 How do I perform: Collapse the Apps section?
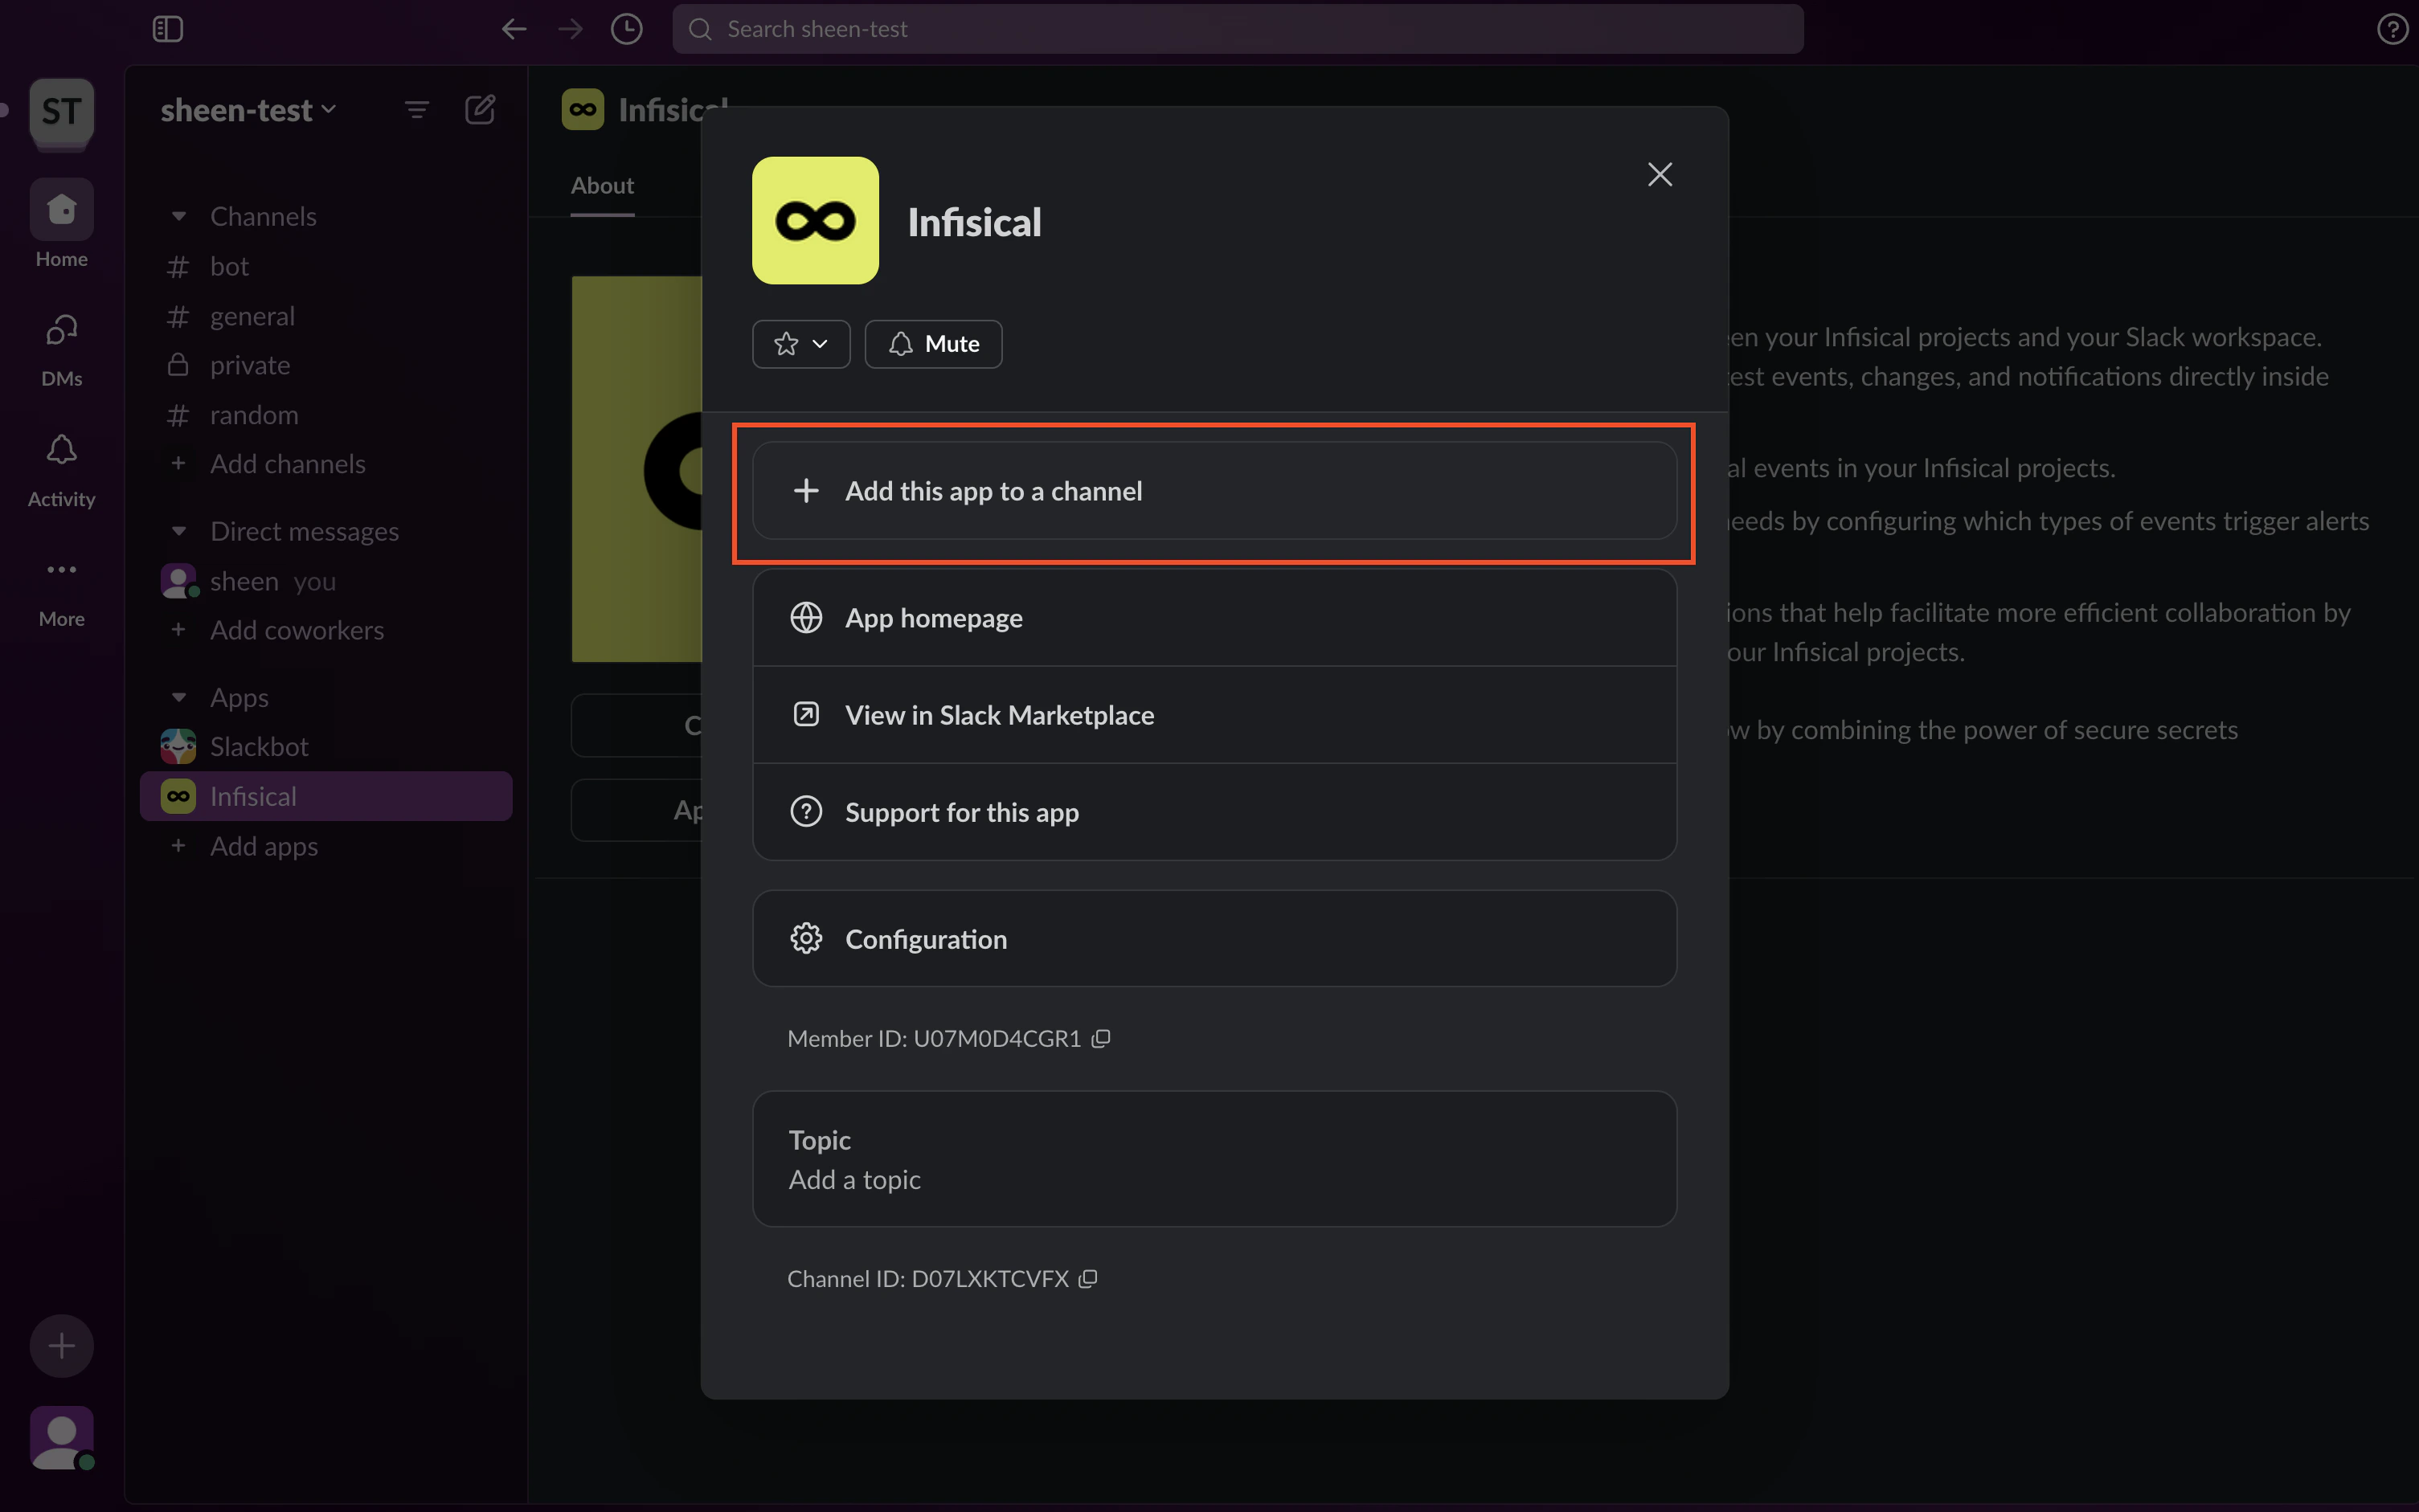(x=179, y=697)
